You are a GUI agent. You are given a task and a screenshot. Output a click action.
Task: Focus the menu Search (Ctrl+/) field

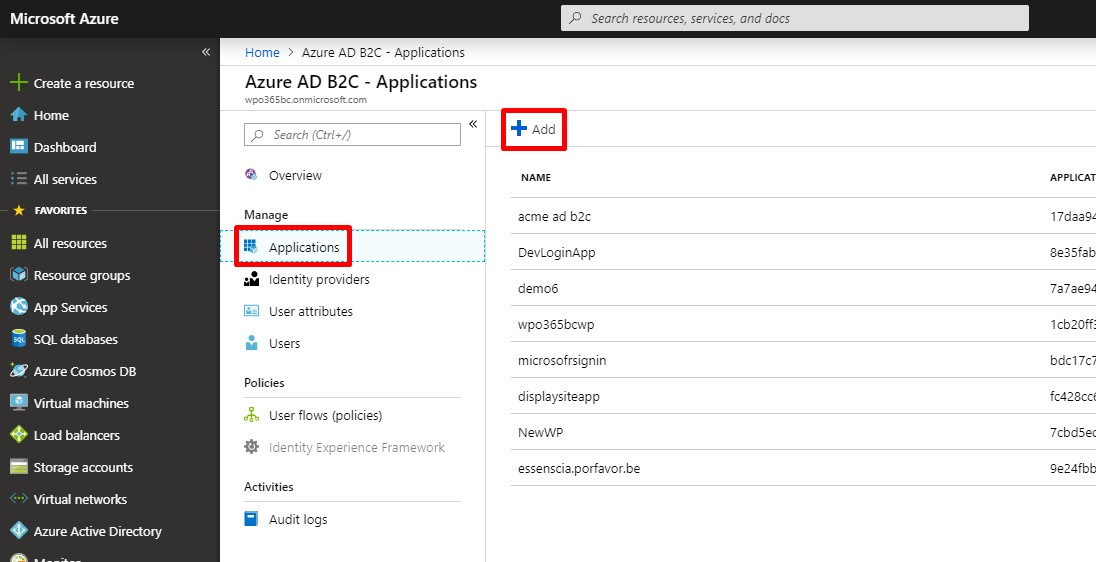pyautogui.click(x=352, y=135)
